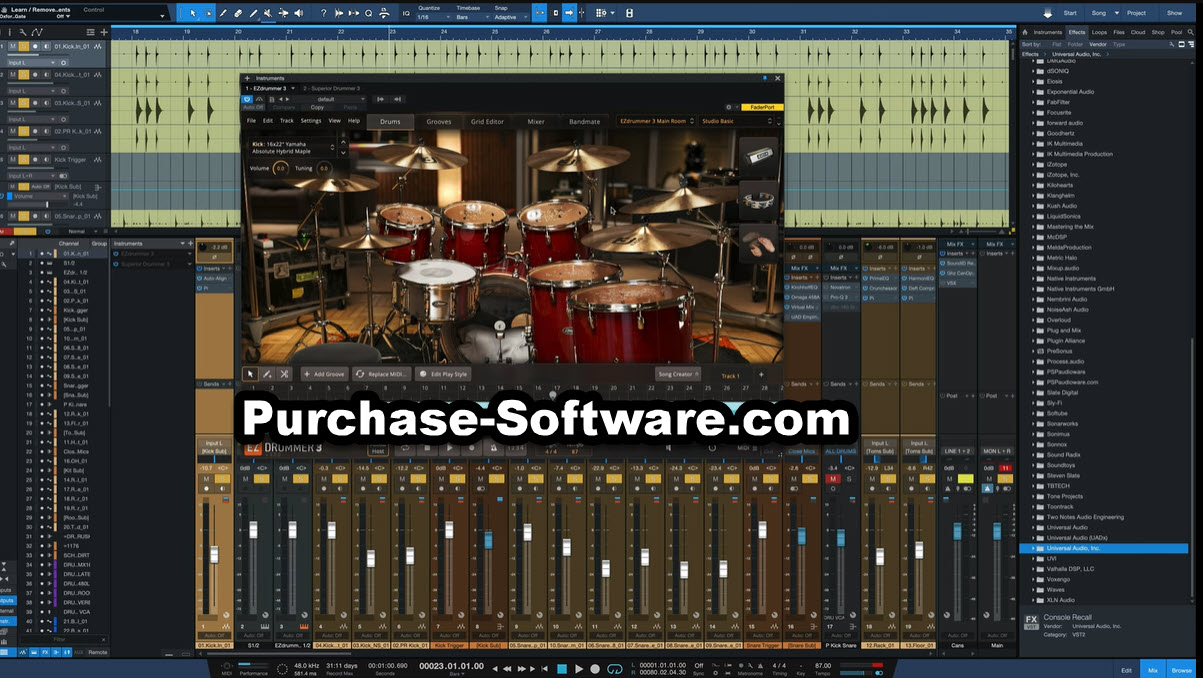1203x678 pixels.
Task: Select the Arrow tool in the toolbar
Action: (193, 13)
